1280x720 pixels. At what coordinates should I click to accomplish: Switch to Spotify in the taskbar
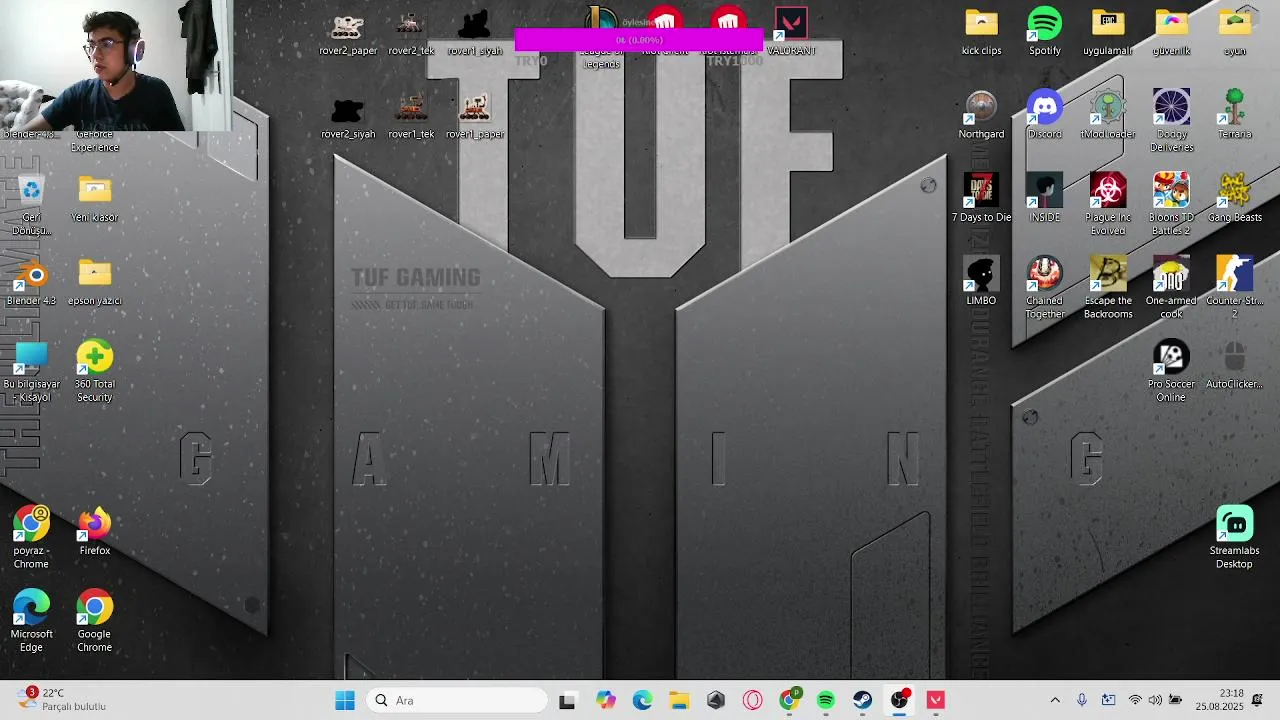coord(826,700)
